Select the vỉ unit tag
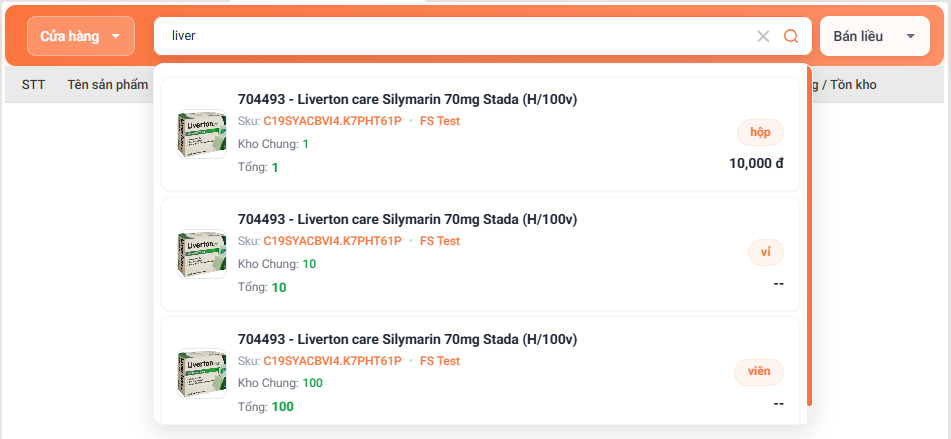 click(765, 252)
